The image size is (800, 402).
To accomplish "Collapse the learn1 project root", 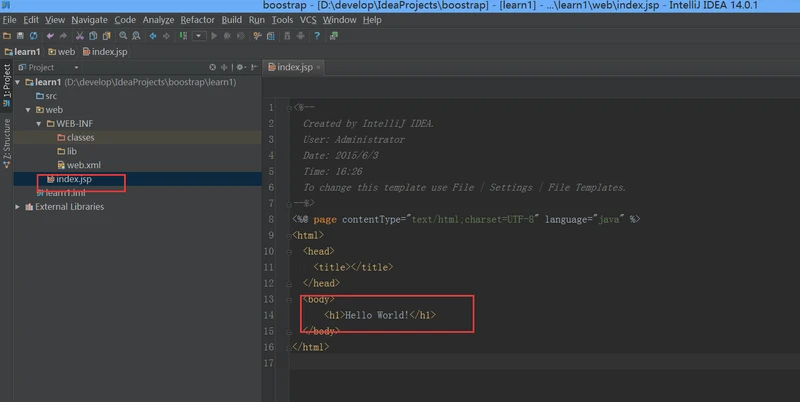I will (18, 82).
